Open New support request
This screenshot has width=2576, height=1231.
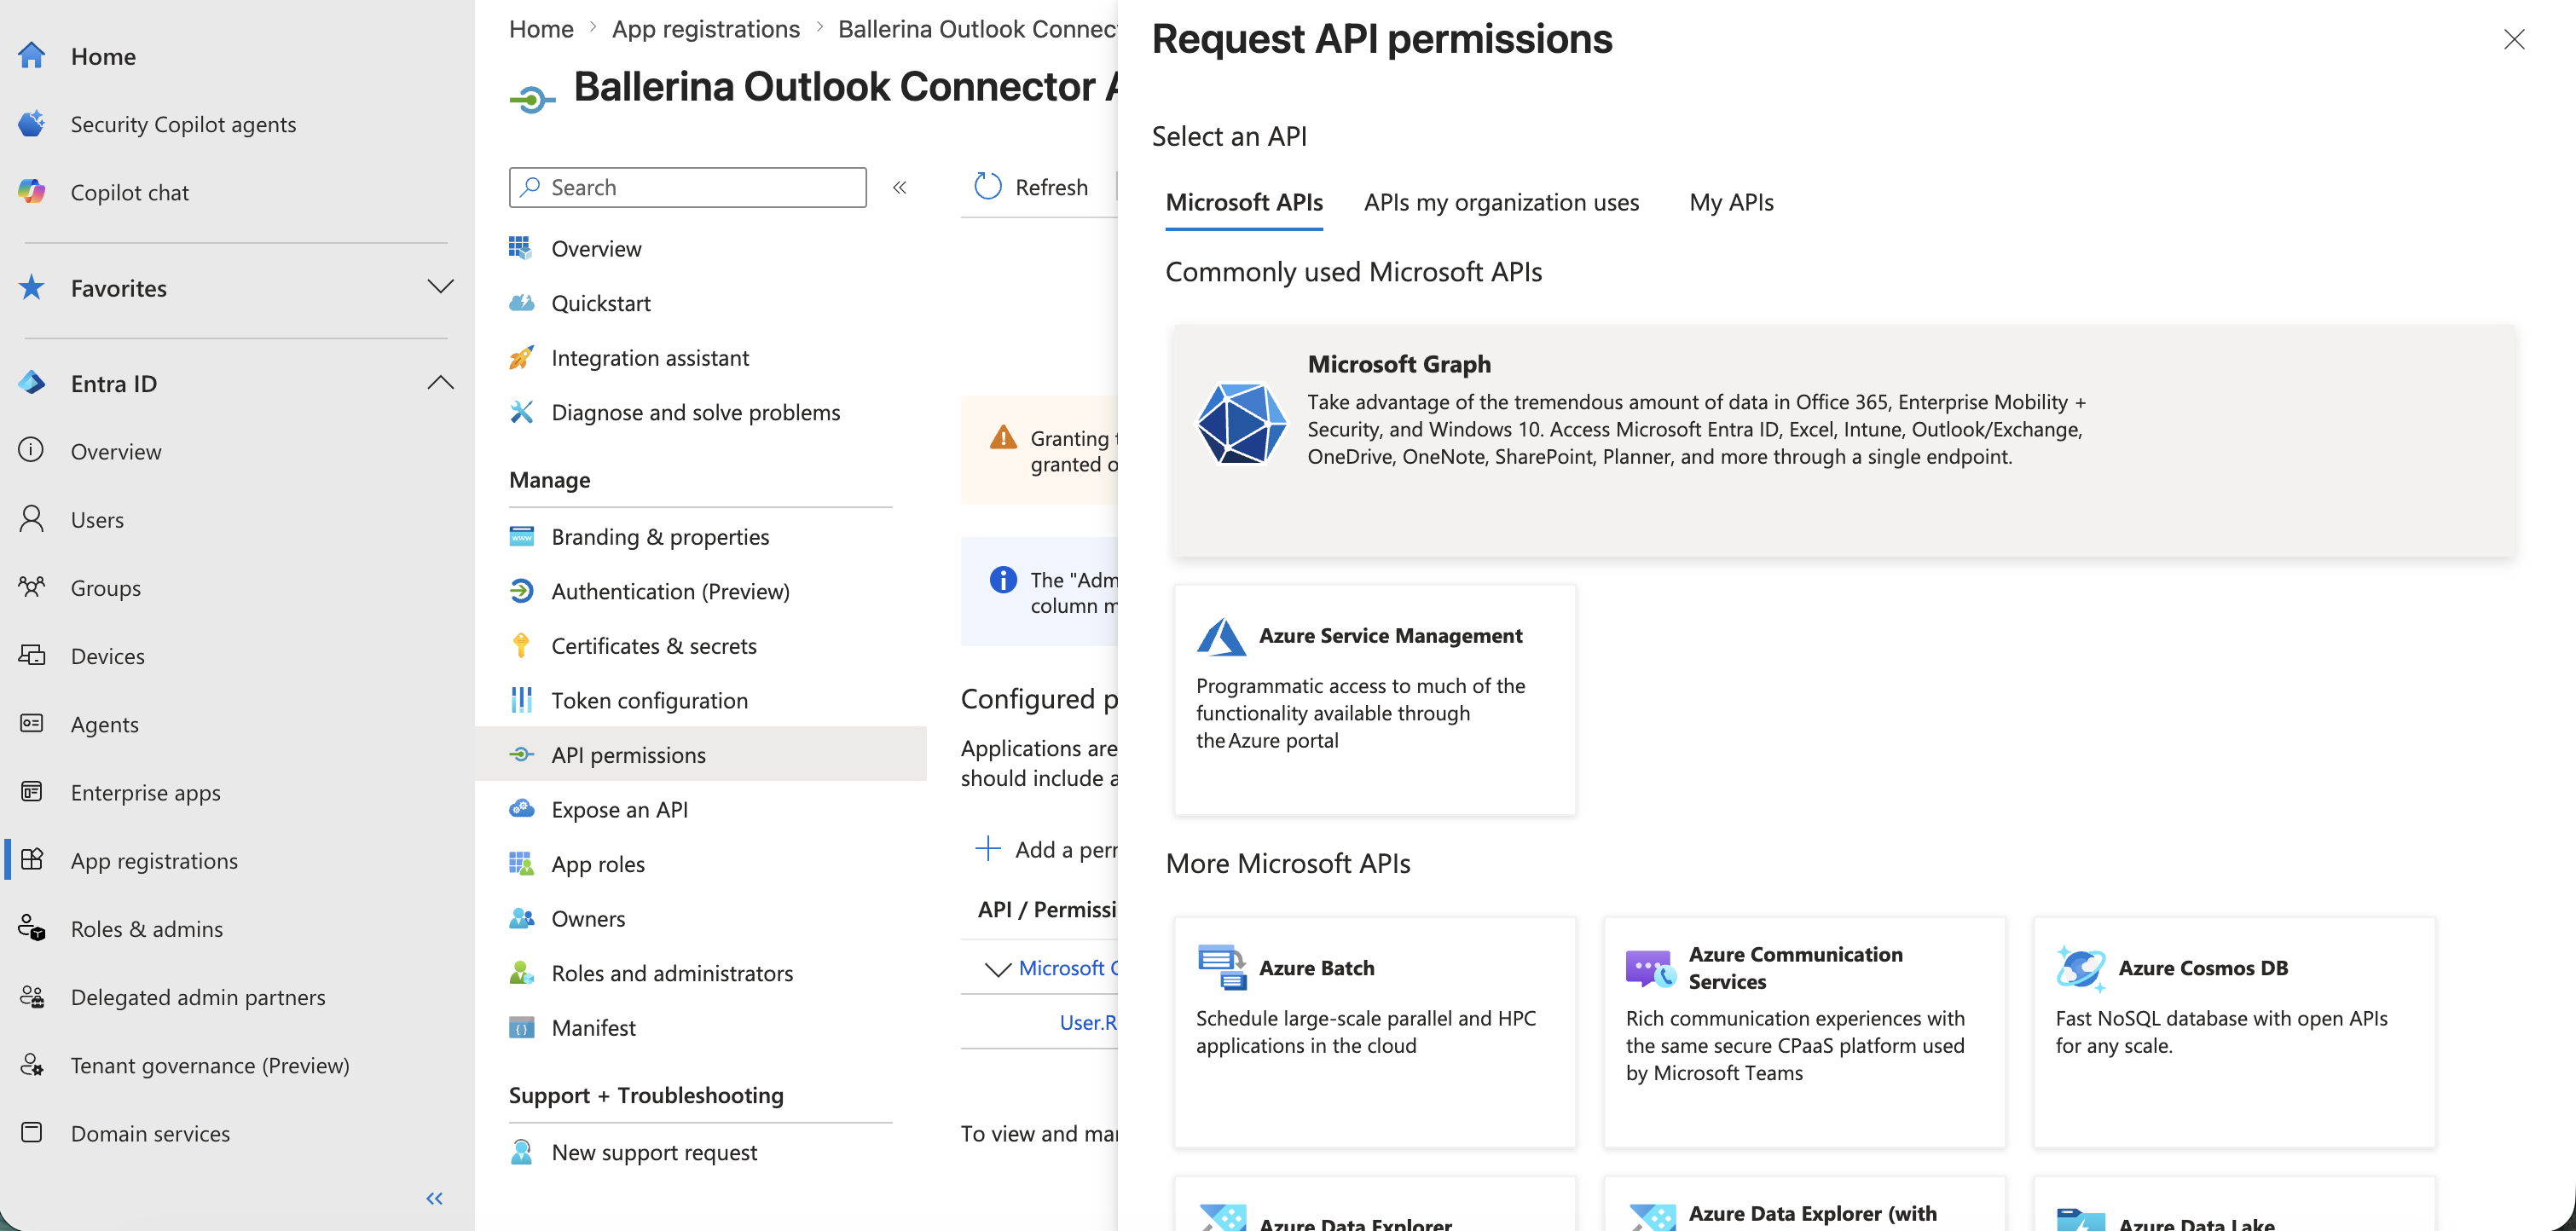coord(653,1152)
